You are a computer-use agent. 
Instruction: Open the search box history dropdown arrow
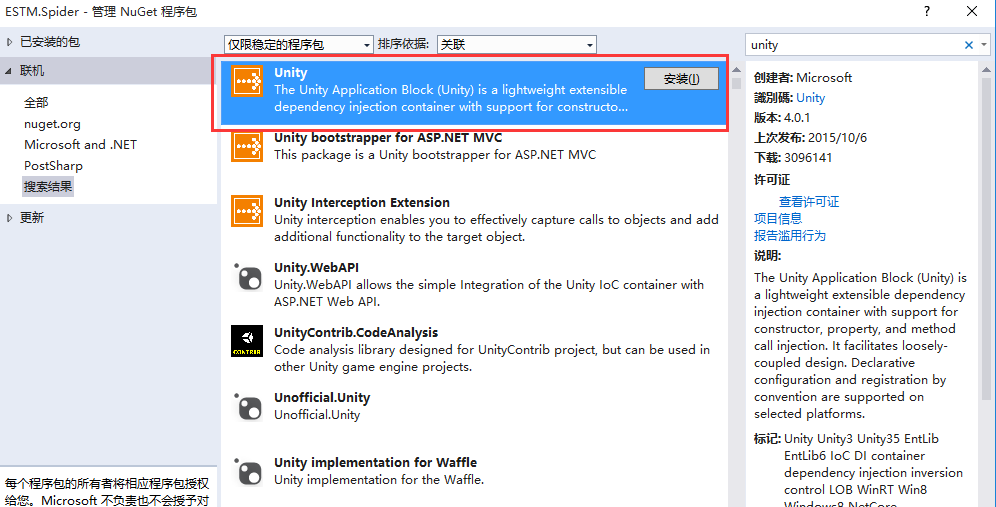point(984,45)
